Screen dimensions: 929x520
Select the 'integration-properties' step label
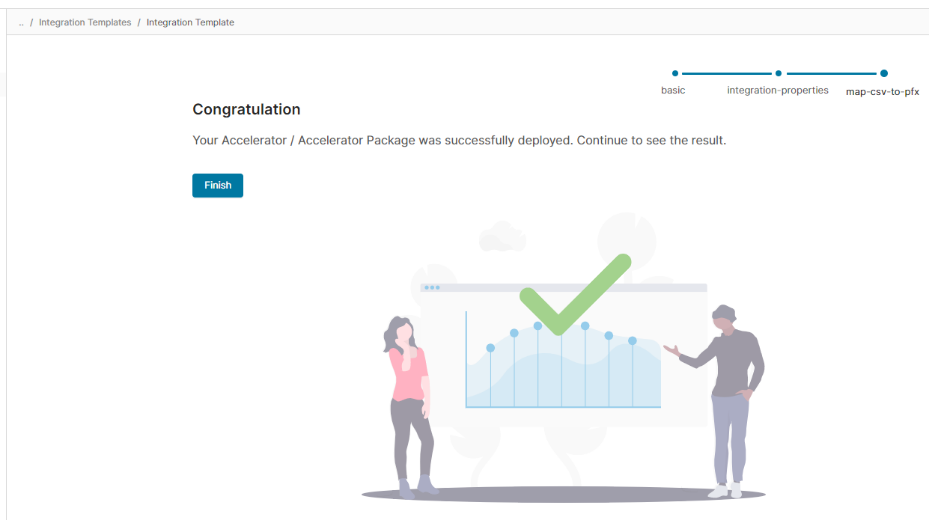click(x=777, y=90)
